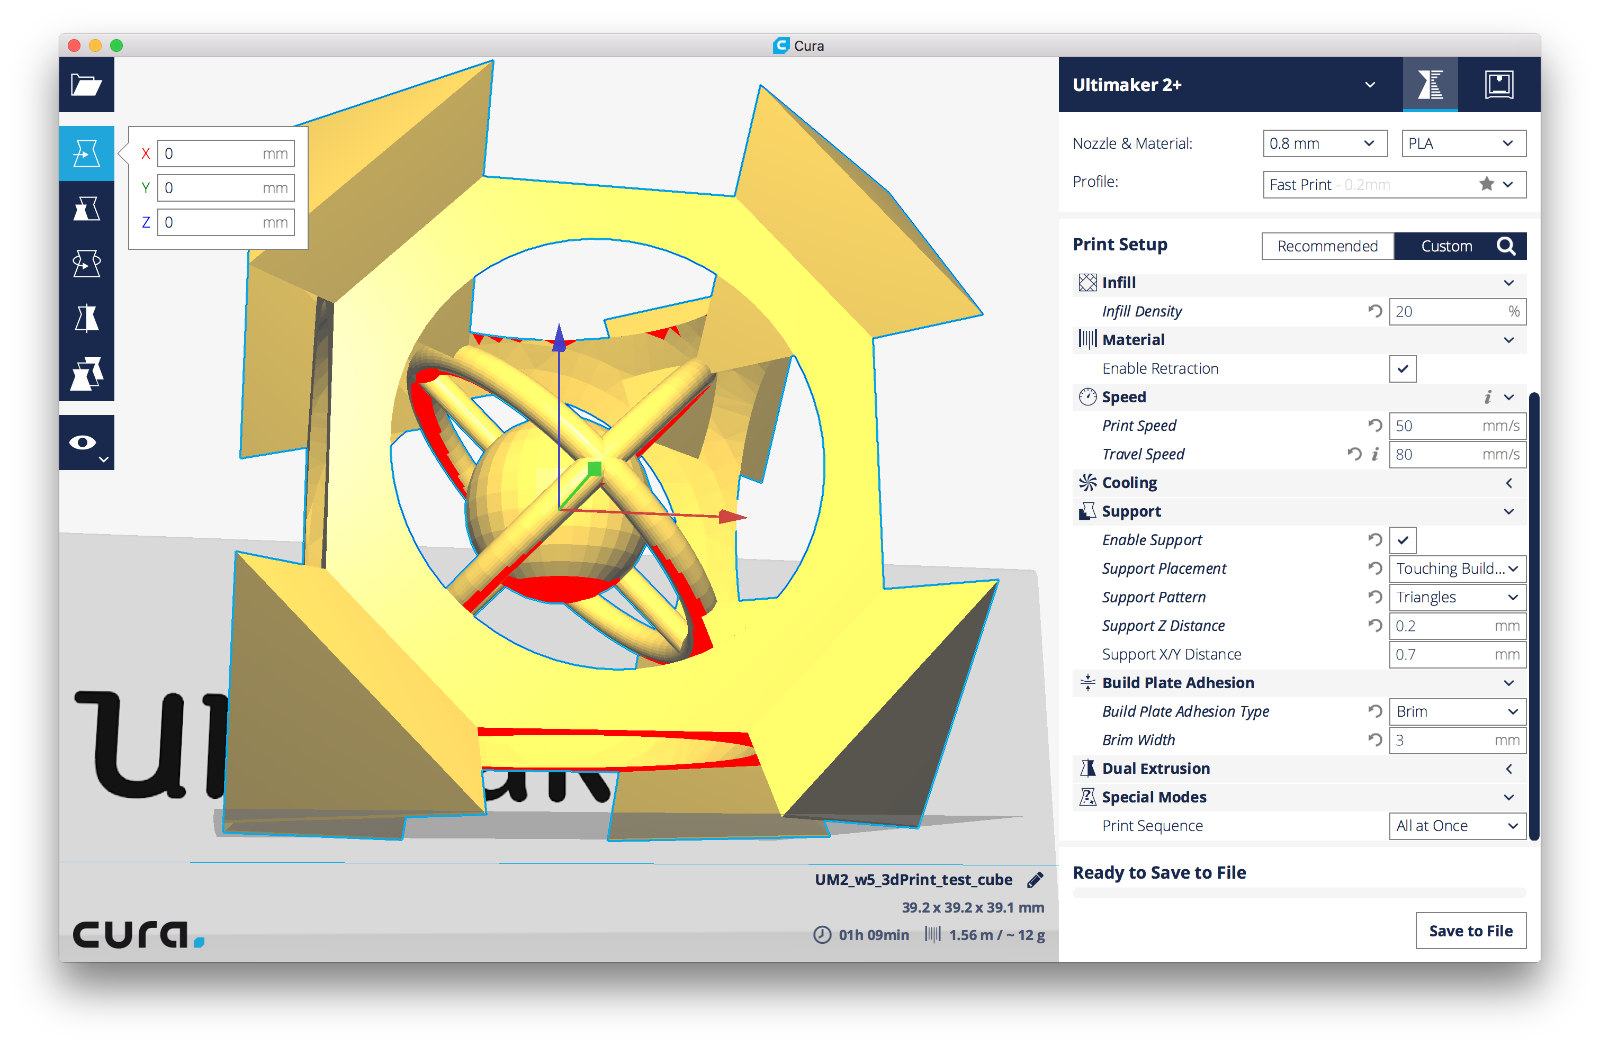Open Support Pattern Triangles dropdown
Screen dimensions: 1600x1047
click(1457, 597)
